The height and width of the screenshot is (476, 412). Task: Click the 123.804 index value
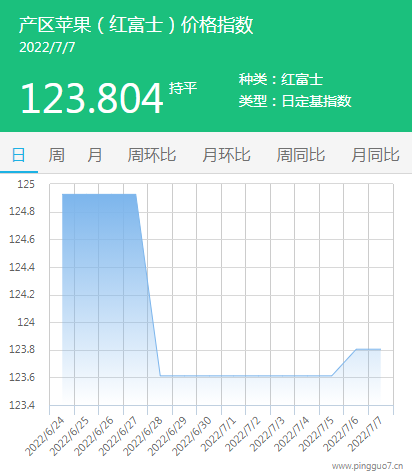(92, 98)
